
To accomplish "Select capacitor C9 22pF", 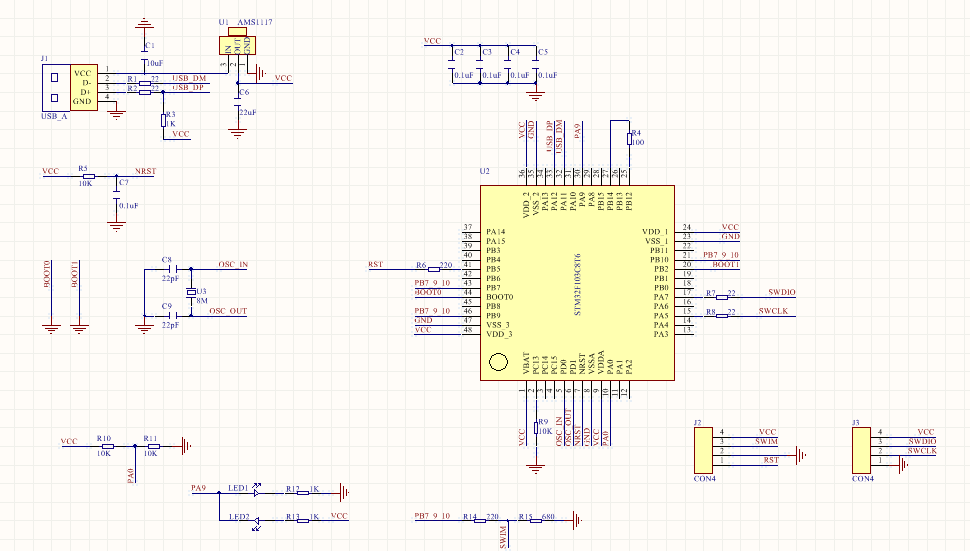I will (173, 315).
